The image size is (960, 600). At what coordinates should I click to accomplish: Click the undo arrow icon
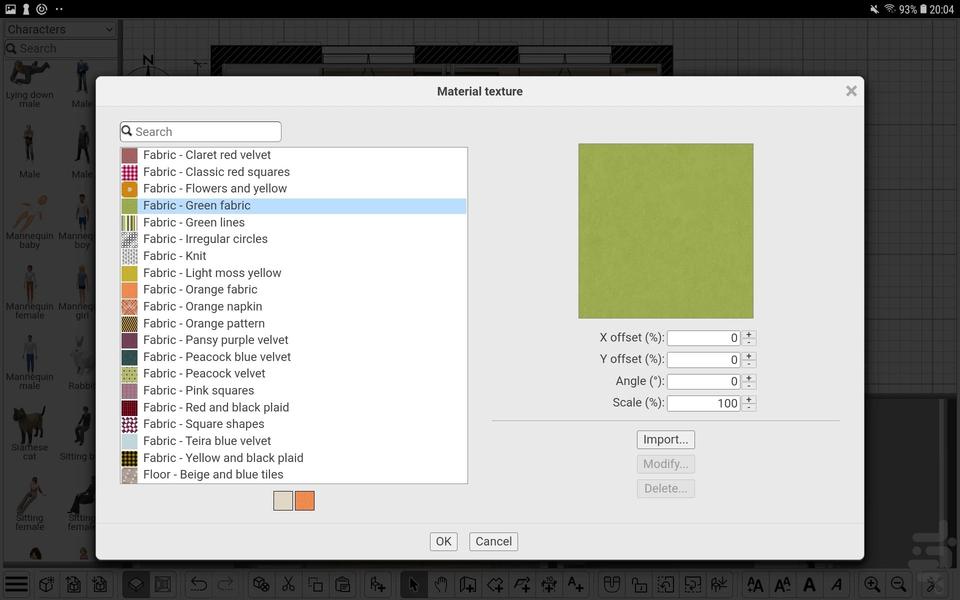199,584
